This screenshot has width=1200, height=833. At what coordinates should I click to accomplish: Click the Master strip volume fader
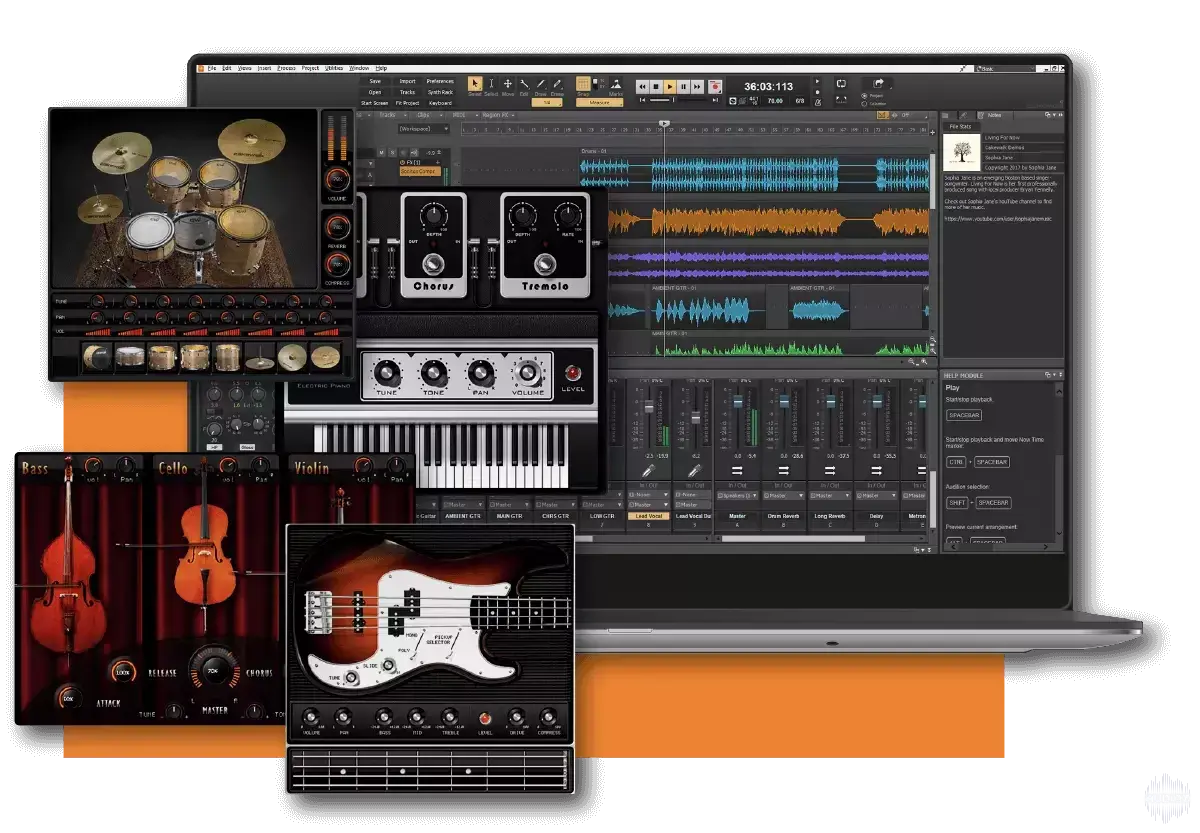tap(738, 402)
